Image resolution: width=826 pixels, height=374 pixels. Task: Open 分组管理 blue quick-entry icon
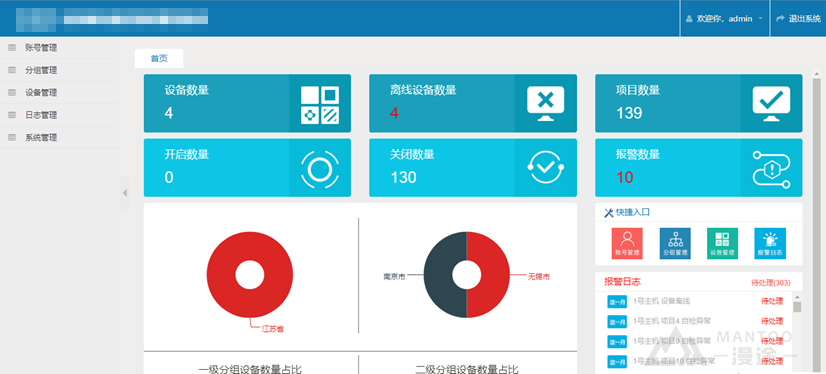675,243
